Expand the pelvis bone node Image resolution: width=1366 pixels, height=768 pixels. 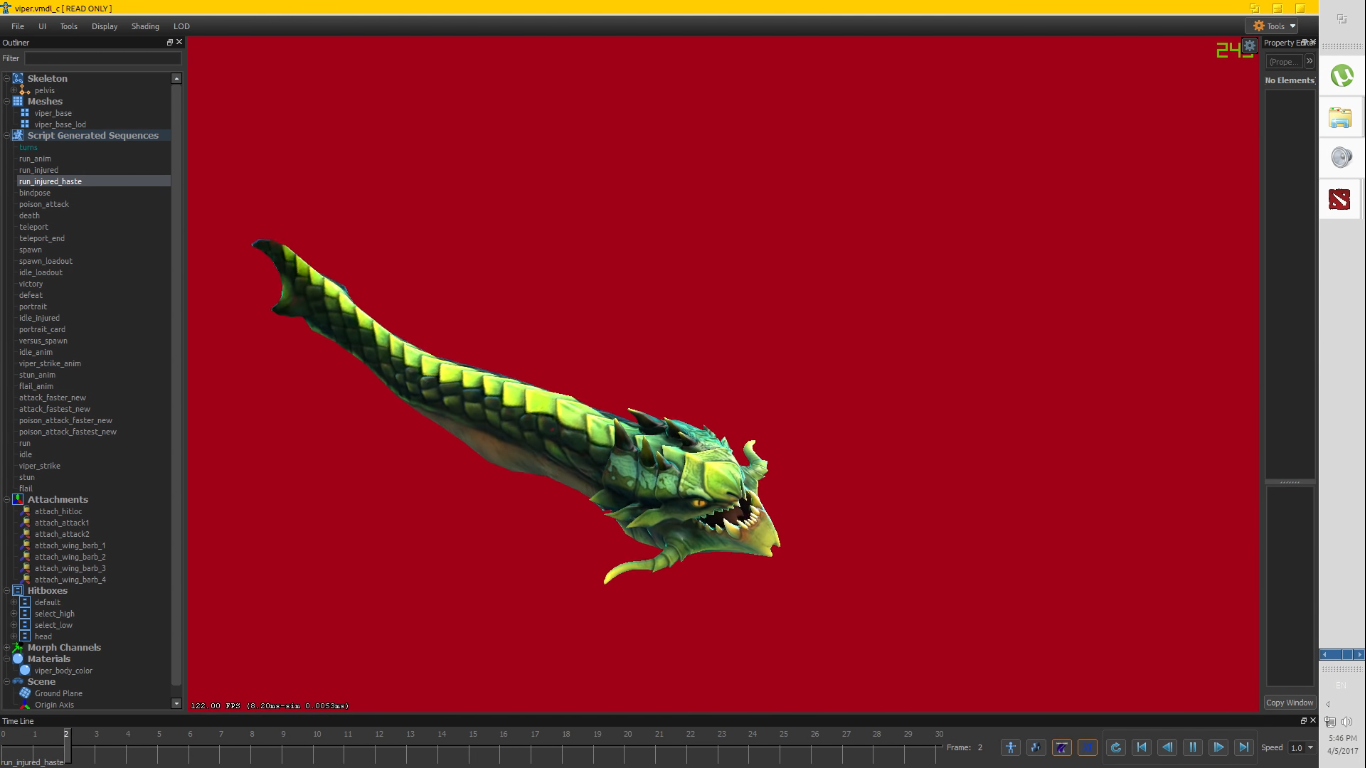(x=14, y=90)
